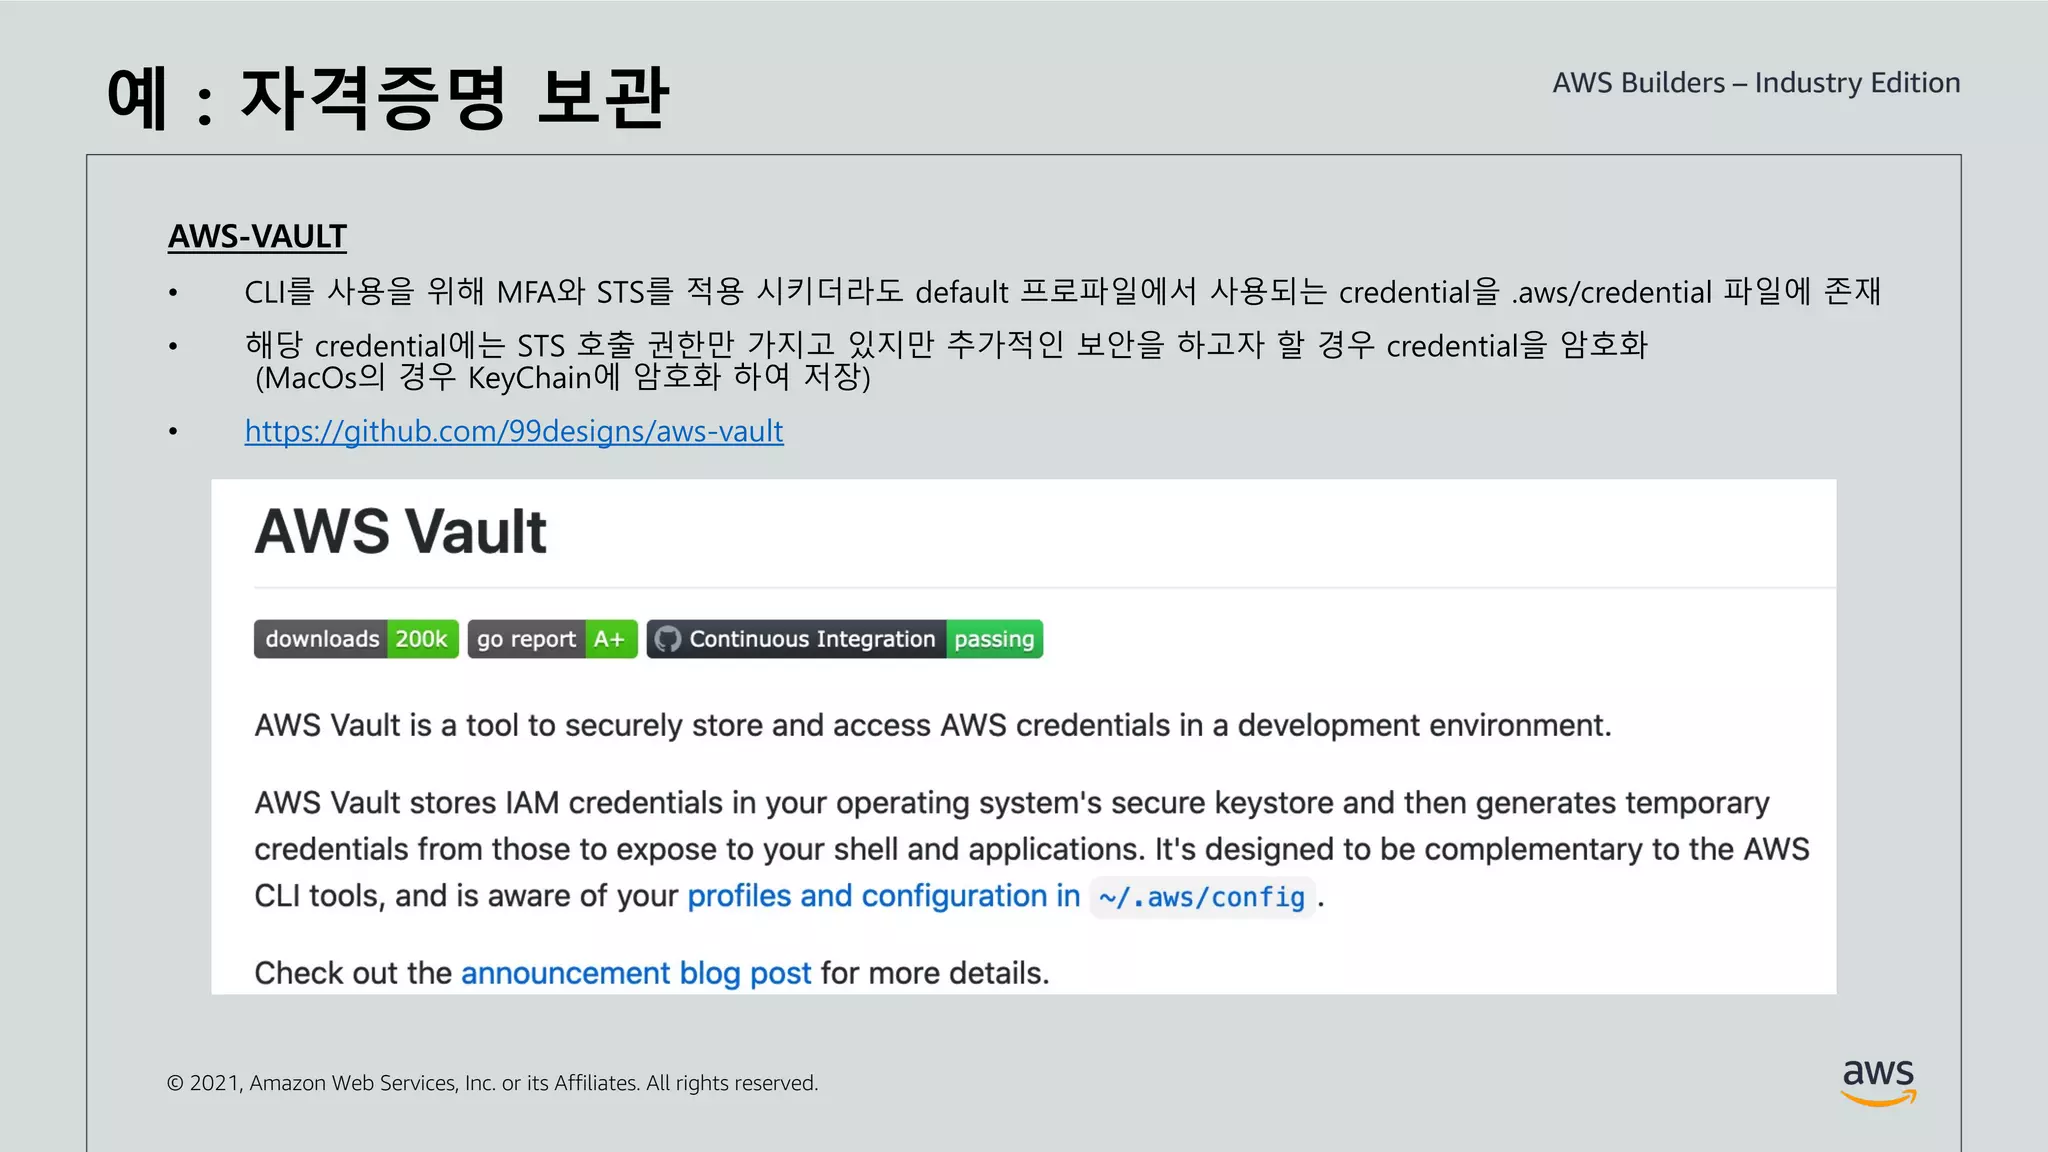Click the go report A+ badge
The height and width of the screenshot is (1152, 2048).
click(552, 639)
